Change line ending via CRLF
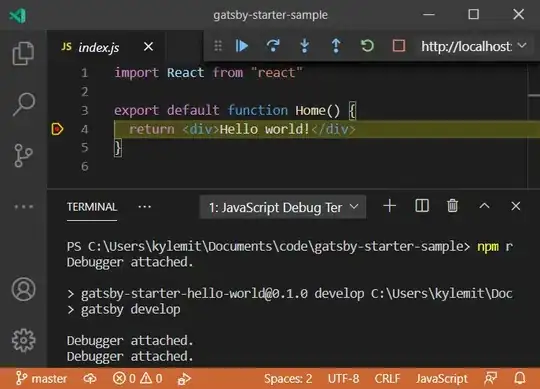The image size is (540, 389). click(387, 379)
